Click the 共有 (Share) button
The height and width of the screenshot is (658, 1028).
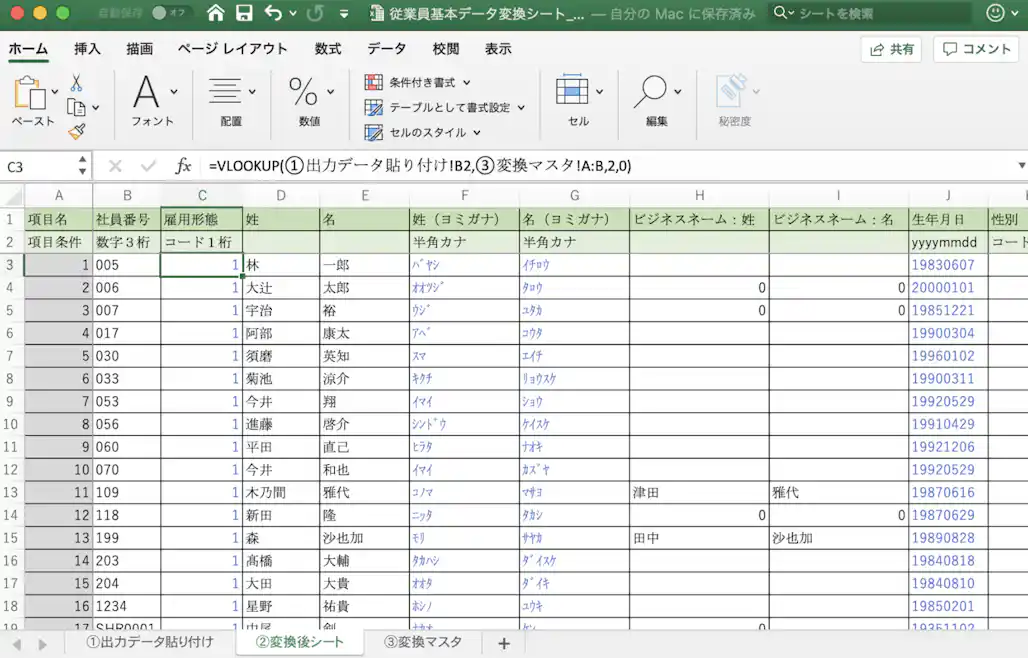(890, 48)
